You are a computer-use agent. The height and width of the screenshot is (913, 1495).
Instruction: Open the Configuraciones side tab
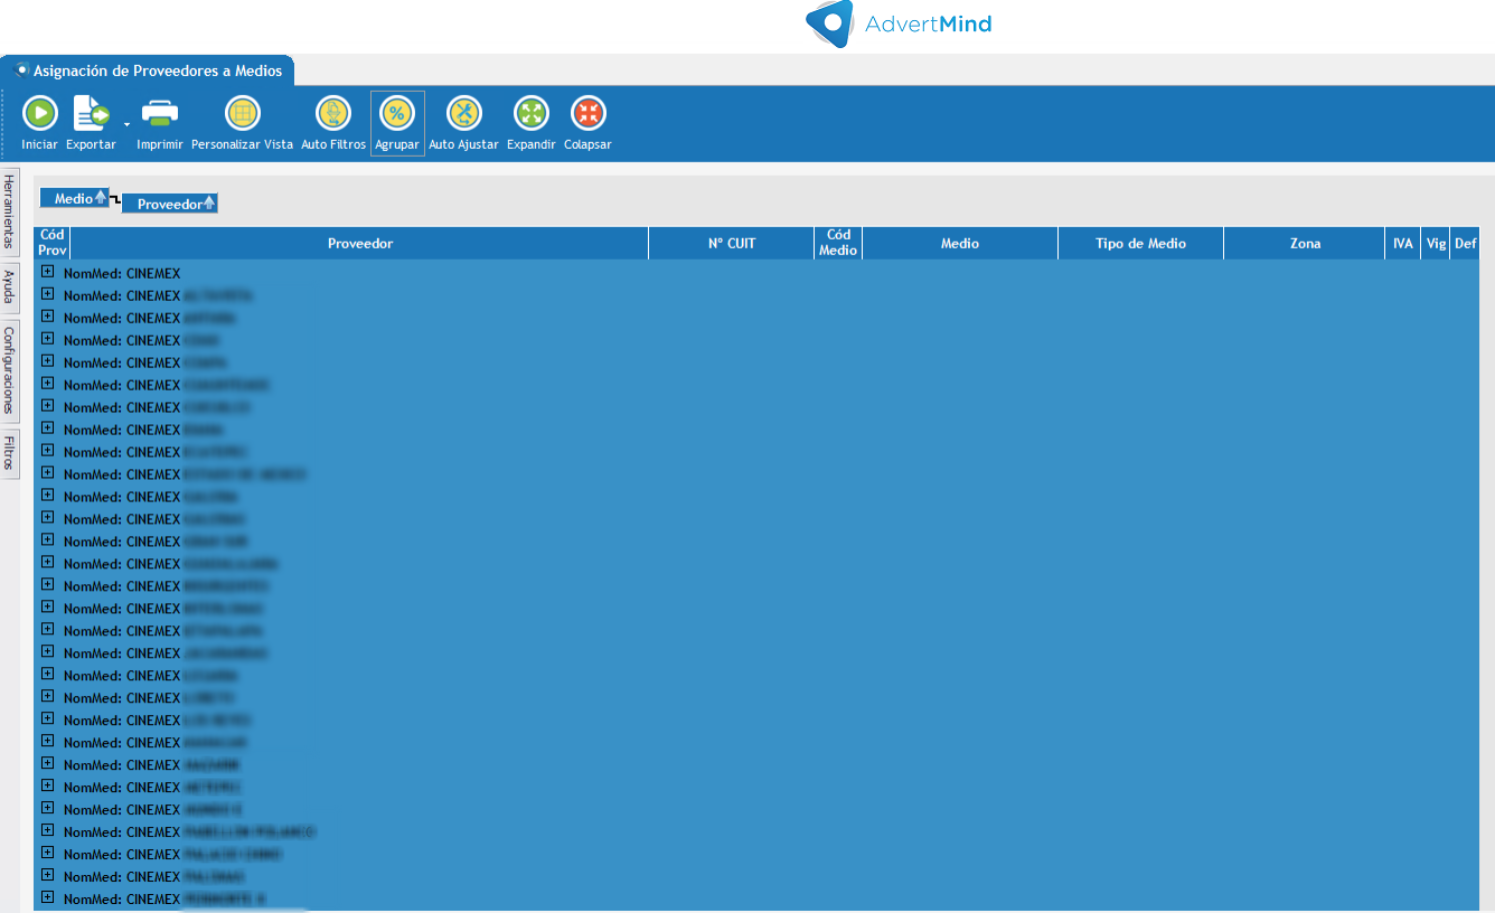tap(9, 370)
